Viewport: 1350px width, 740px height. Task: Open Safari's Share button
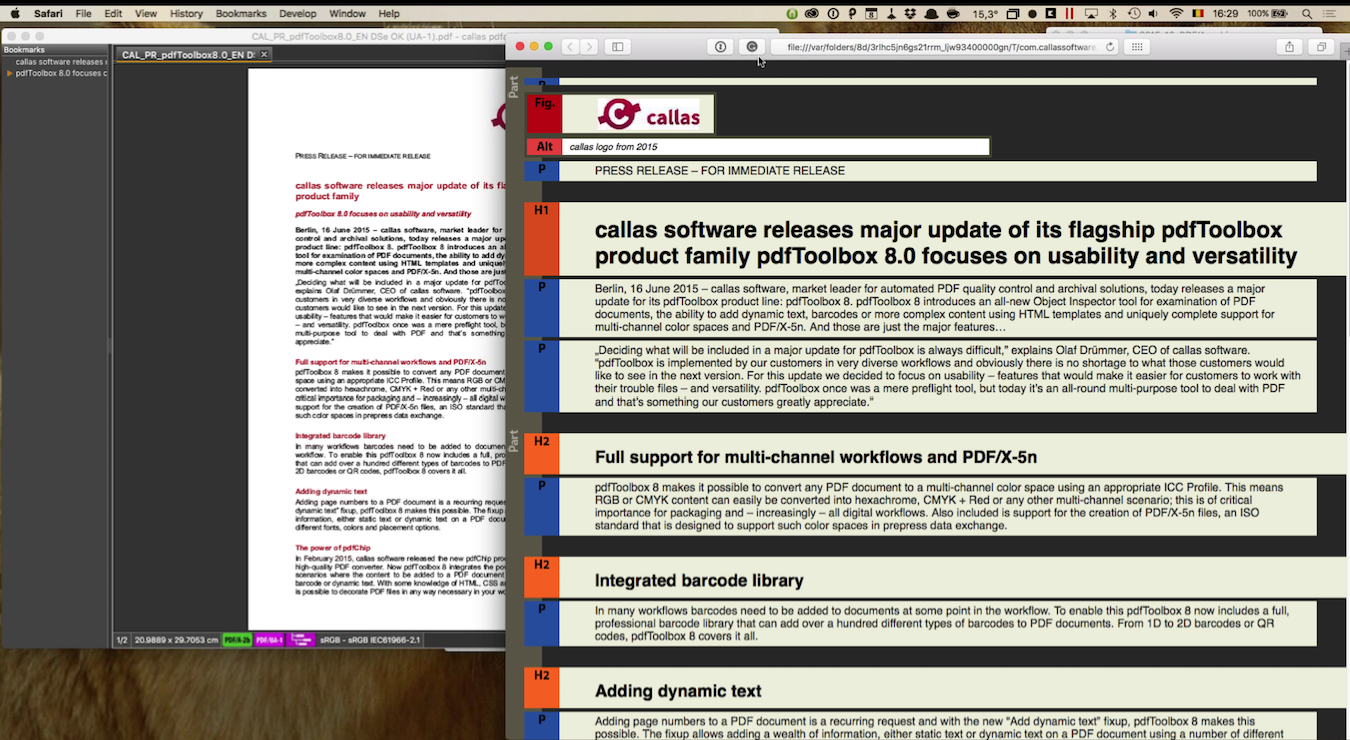pos(1290,47)
